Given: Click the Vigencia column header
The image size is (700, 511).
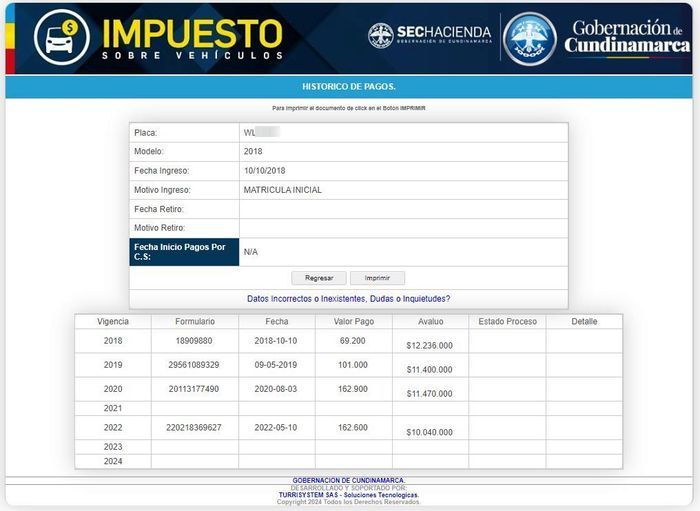Looking at the screenshot, I should click(x=113, y=322).
